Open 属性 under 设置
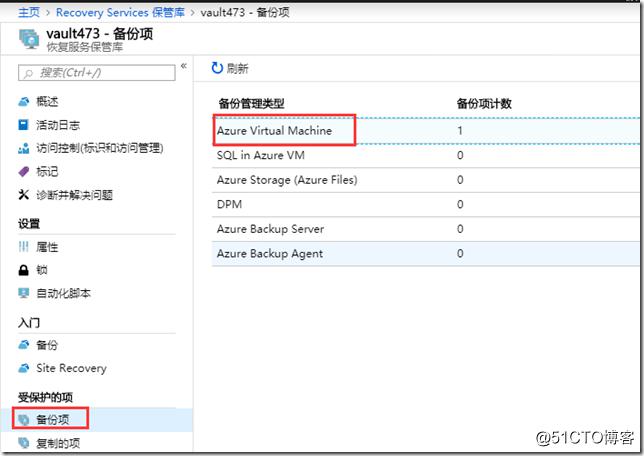The height and width of the screenshot is (456, 644). tap(47, 247)
